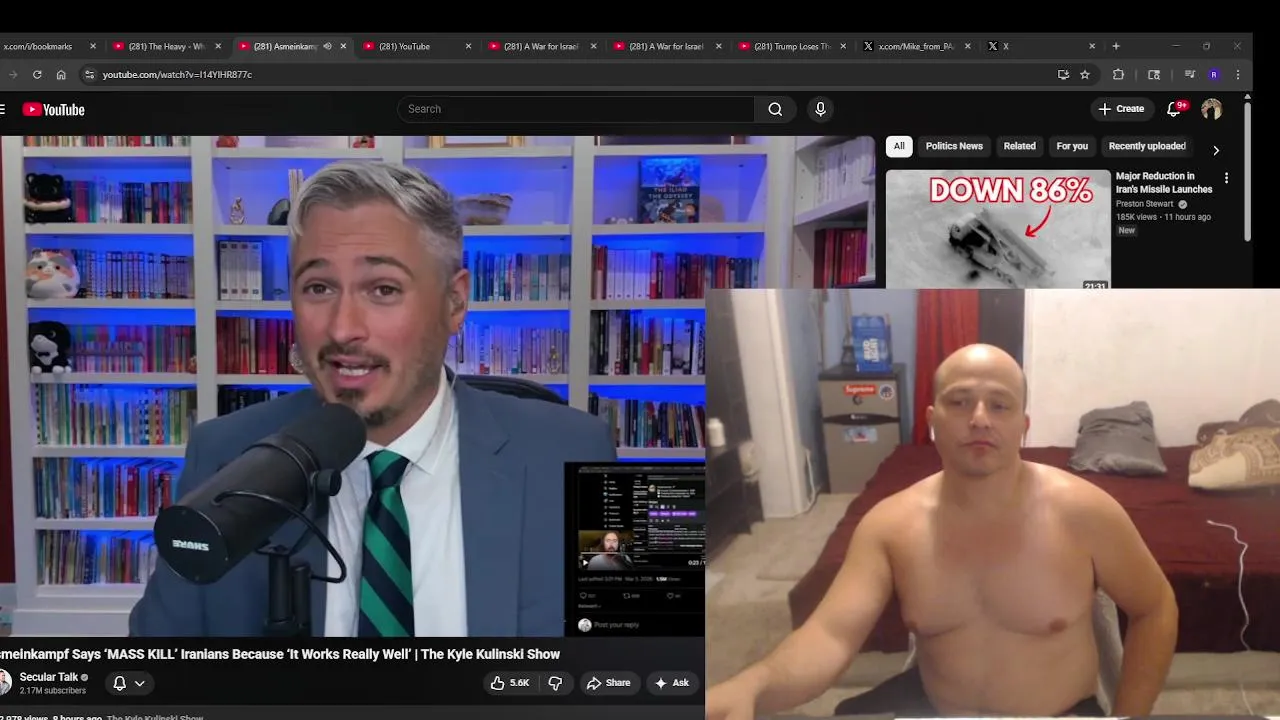This screenshot has width=1280, height=720.
Task: Click the YouTube search input field
Action: click(x=576, y=109)
